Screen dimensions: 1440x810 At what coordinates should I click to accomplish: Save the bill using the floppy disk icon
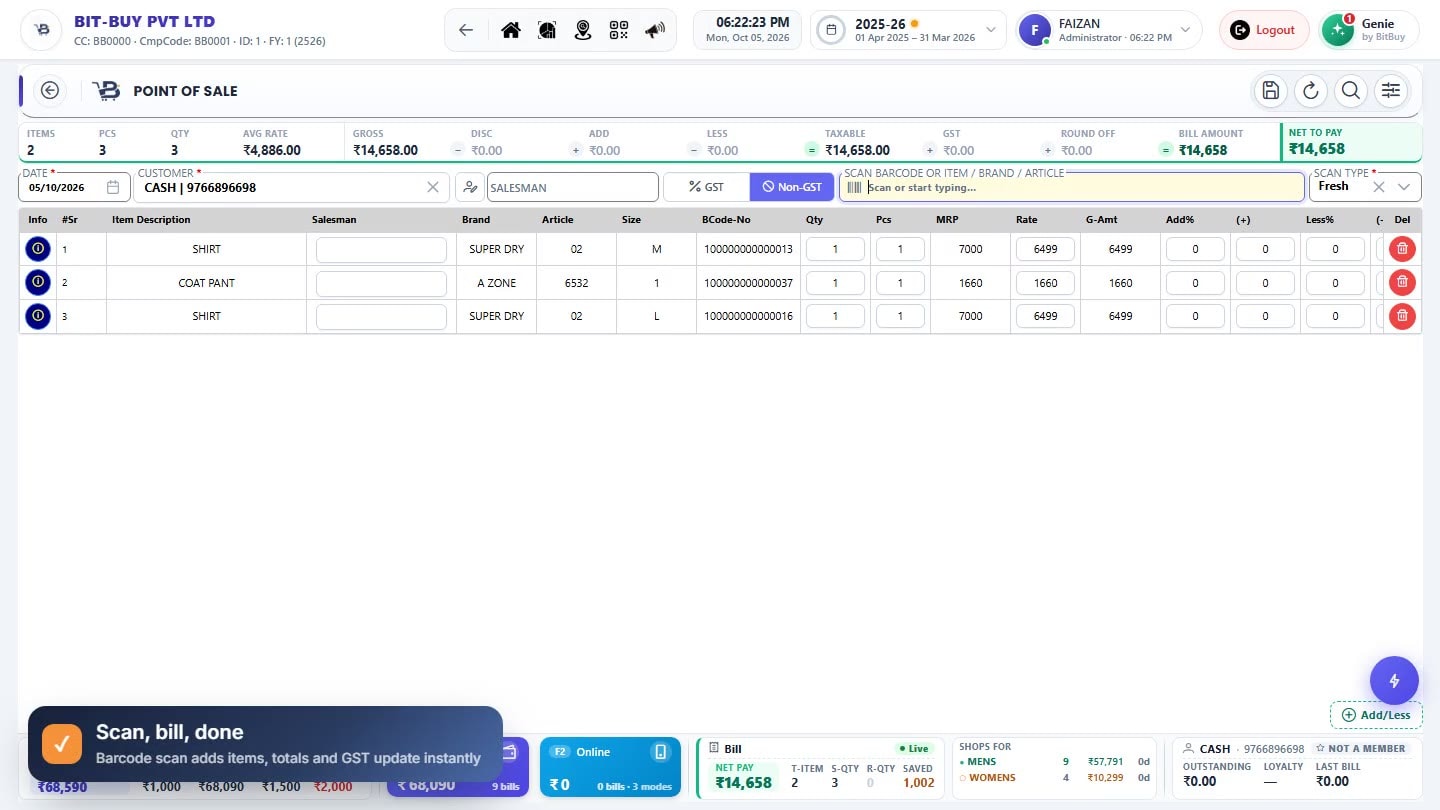click(x=1271, y=91)
